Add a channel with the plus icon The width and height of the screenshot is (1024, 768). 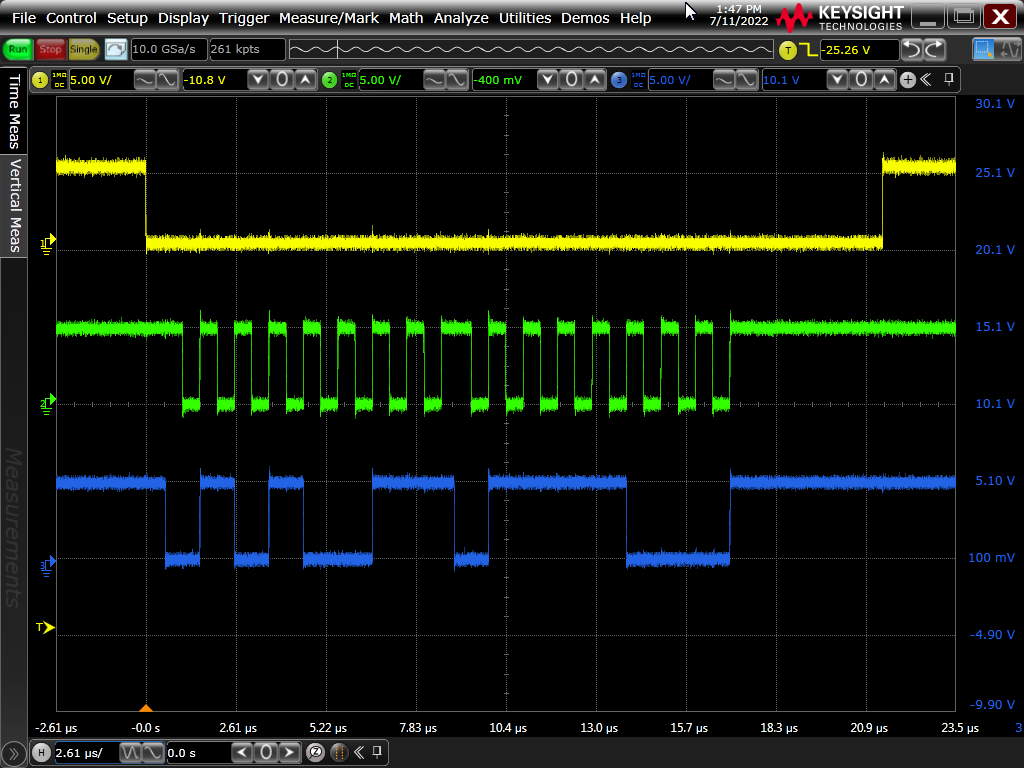[x=908, y=80]
